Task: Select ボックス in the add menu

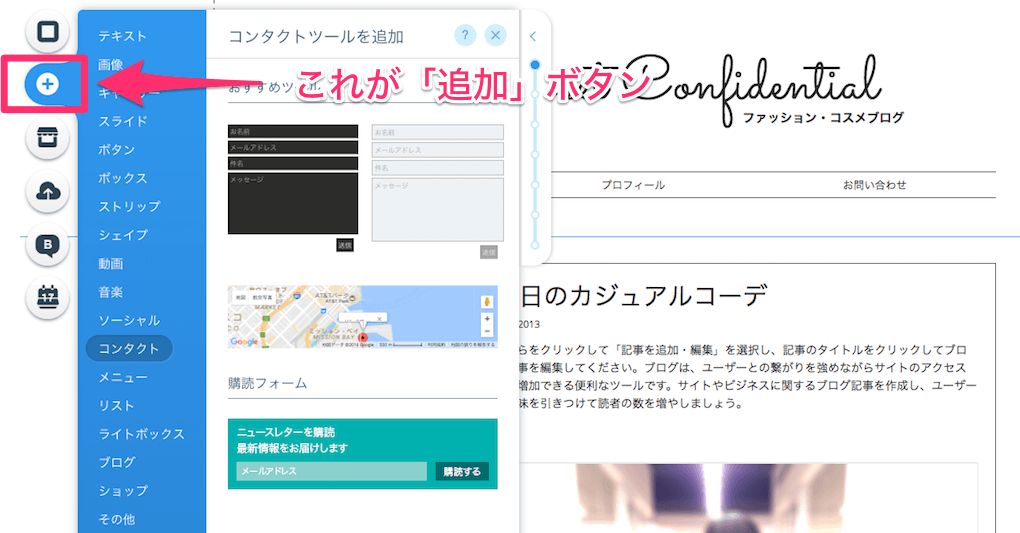Action: click(122, 178)
